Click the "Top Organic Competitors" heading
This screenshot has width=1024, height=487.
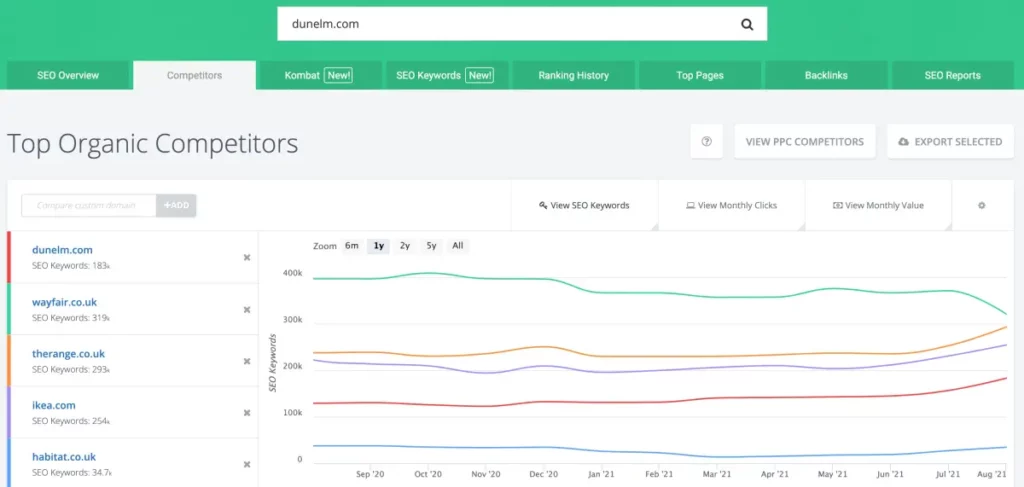152,144
